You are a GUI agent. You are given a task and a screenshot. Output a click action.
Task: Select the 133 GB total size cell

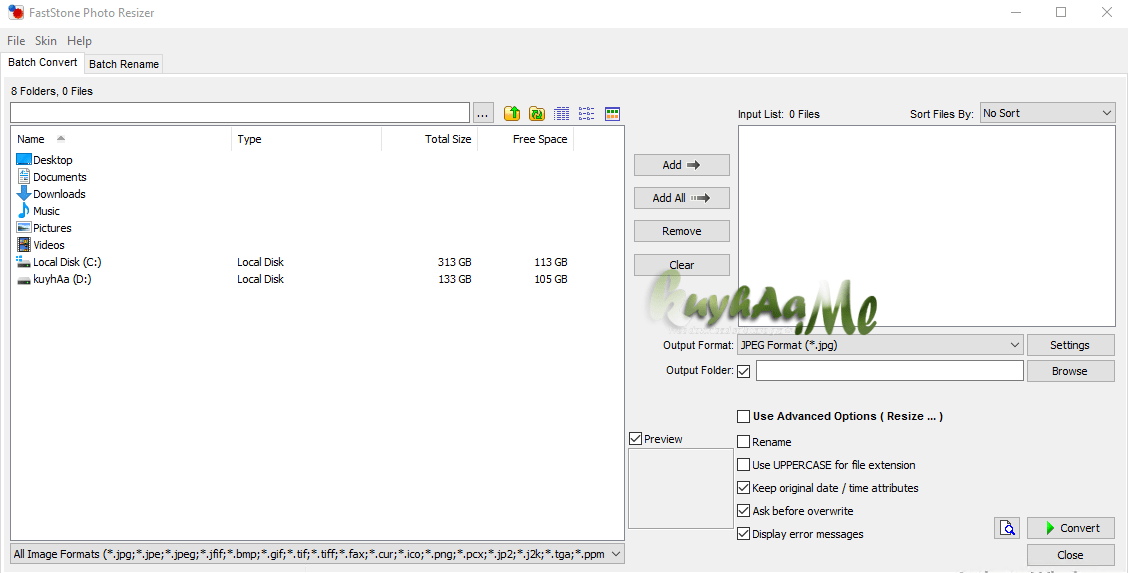(x=455, y=279)
